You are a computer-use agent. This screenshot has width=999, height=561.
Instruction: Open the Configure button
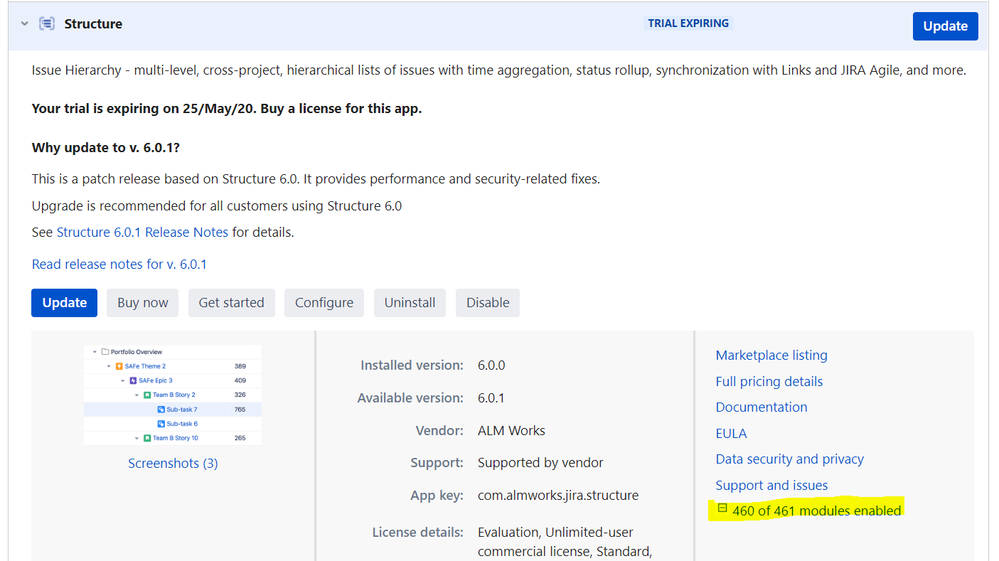(324, 302)
